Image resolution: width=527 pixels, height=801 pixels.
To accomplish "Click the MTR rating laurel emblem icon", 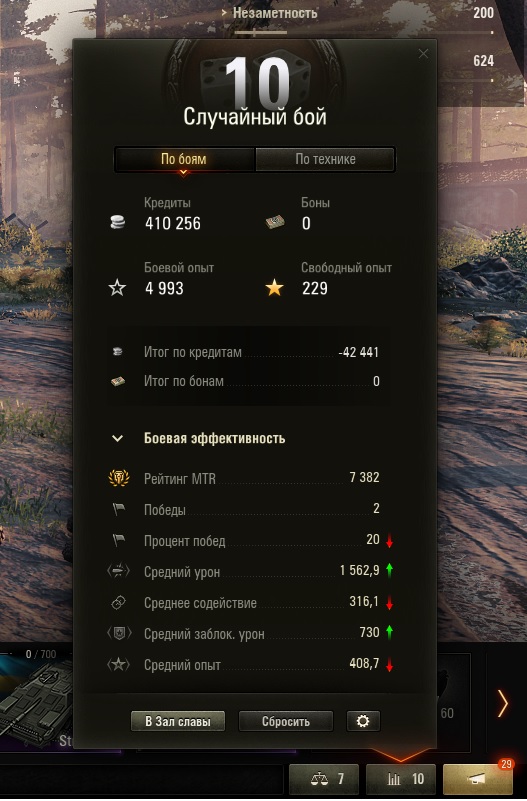I will tap(119, 478).
